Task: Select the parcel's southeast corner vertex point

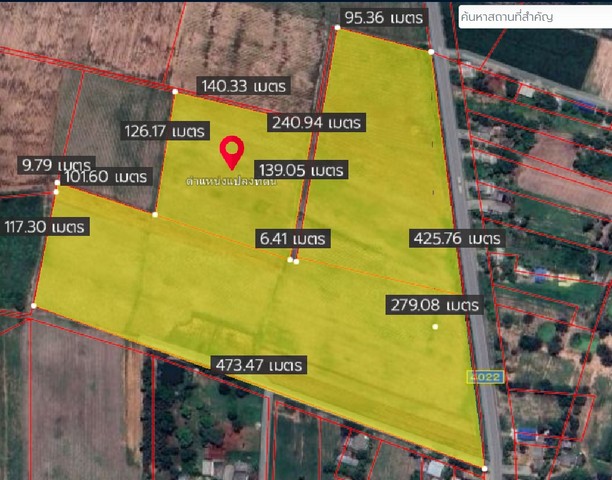Action: [484, 468]
